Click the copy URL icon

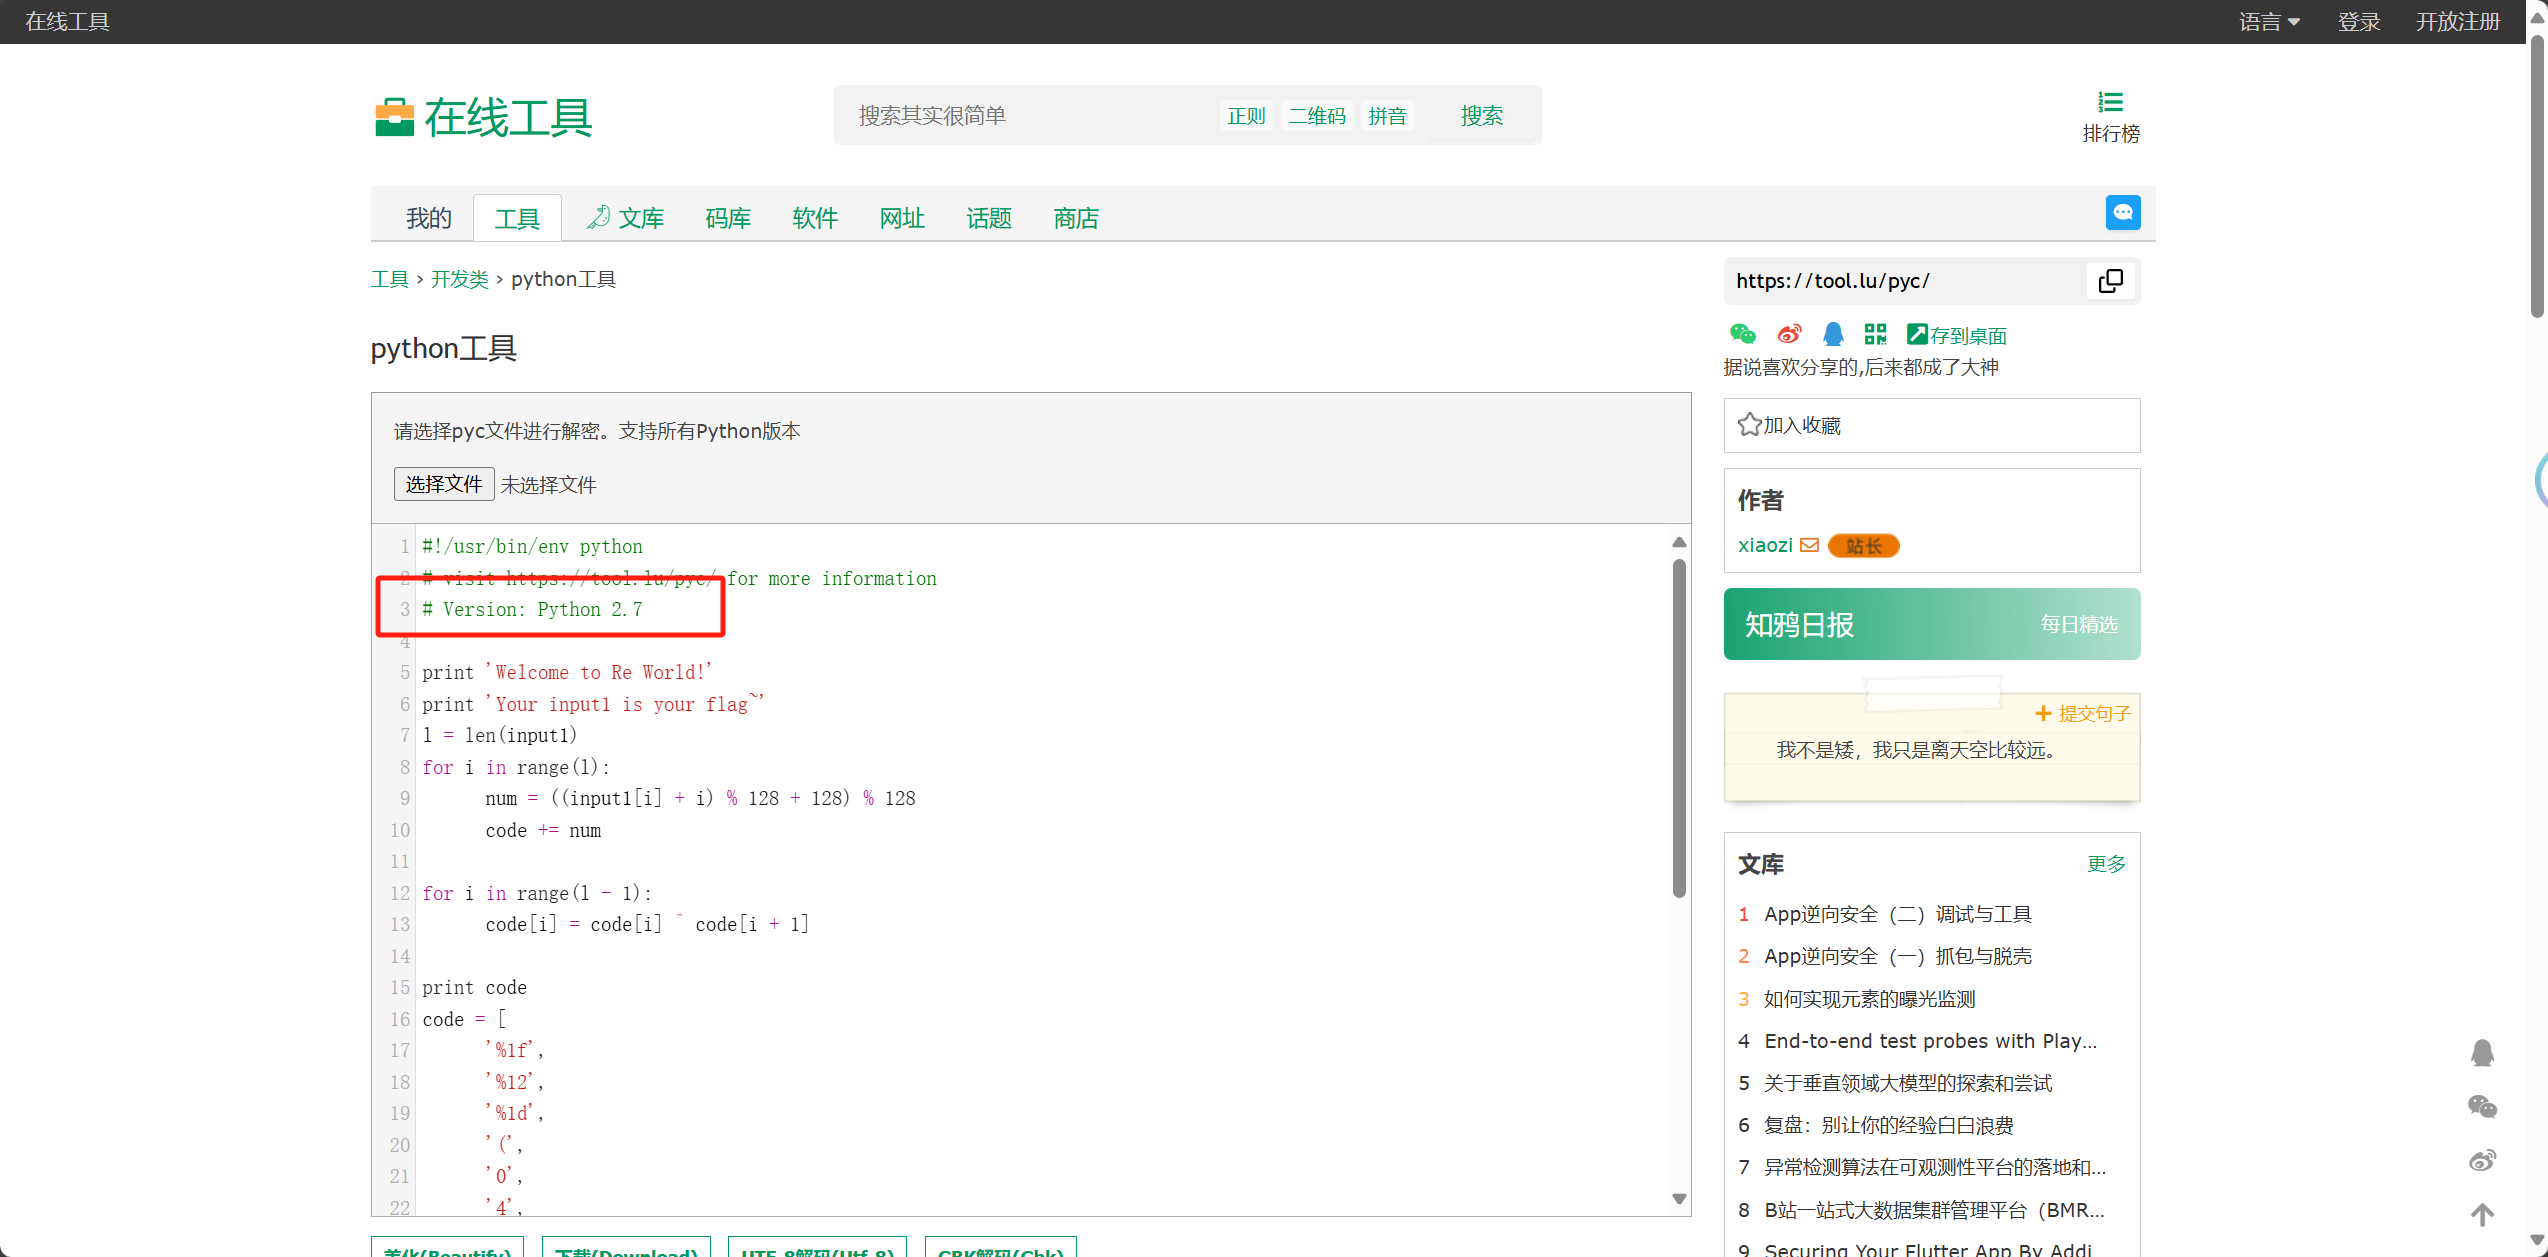[2110, 281]
